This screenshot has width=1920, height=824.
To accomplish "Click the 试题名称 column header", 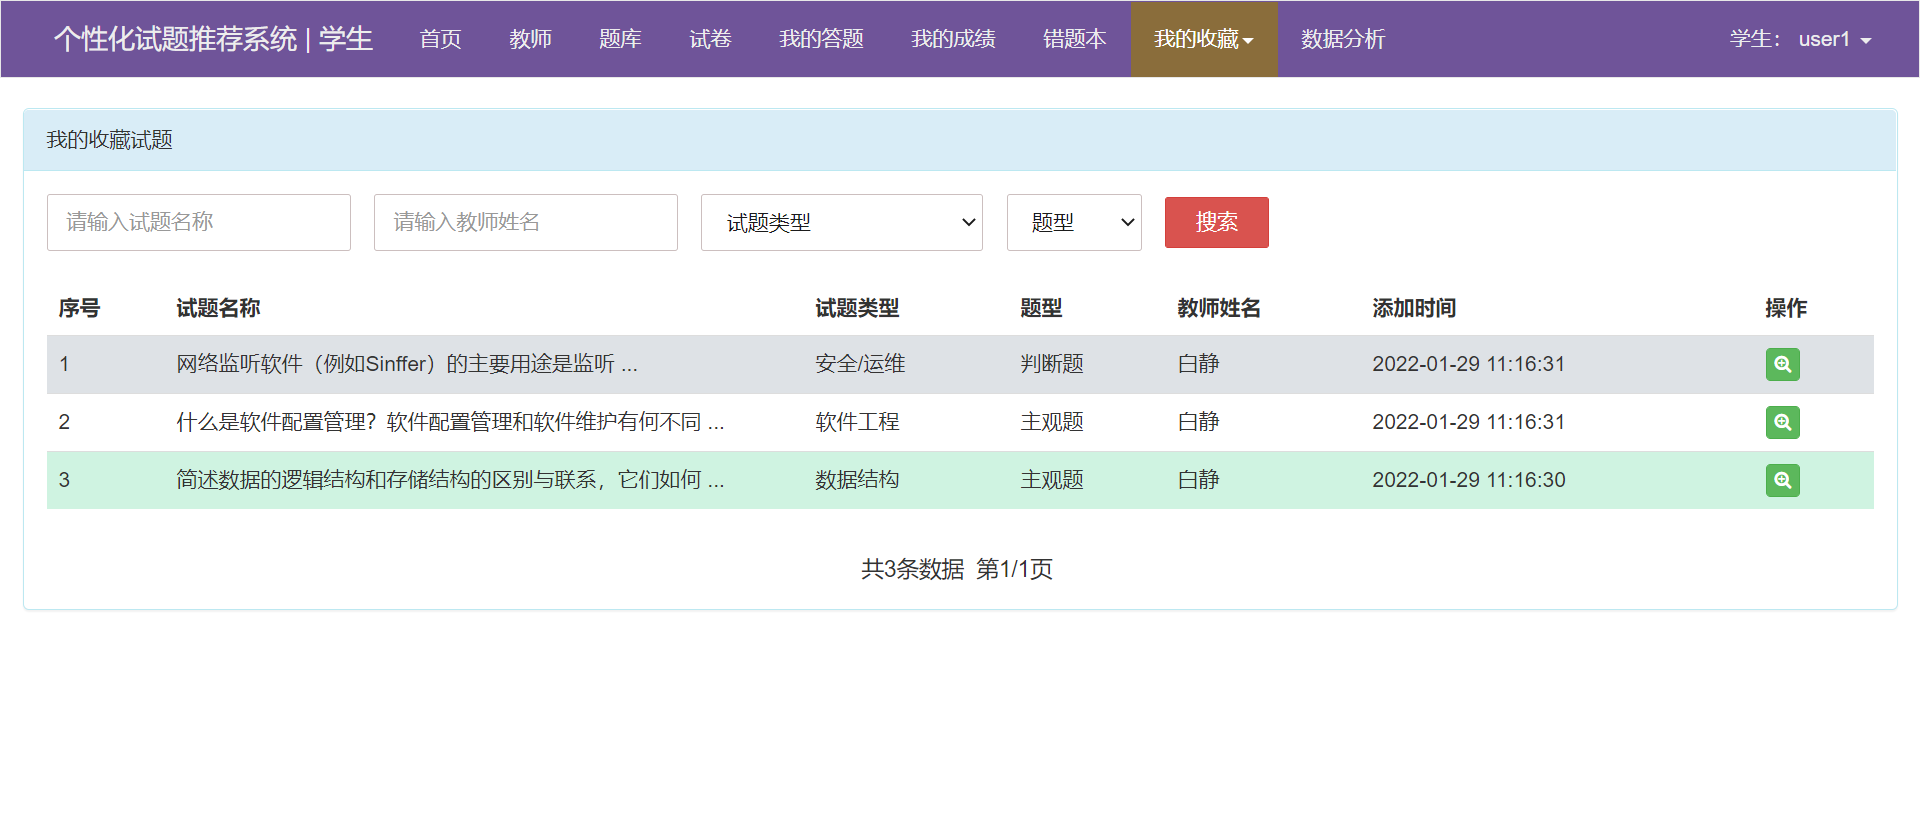I will (218, 308).
